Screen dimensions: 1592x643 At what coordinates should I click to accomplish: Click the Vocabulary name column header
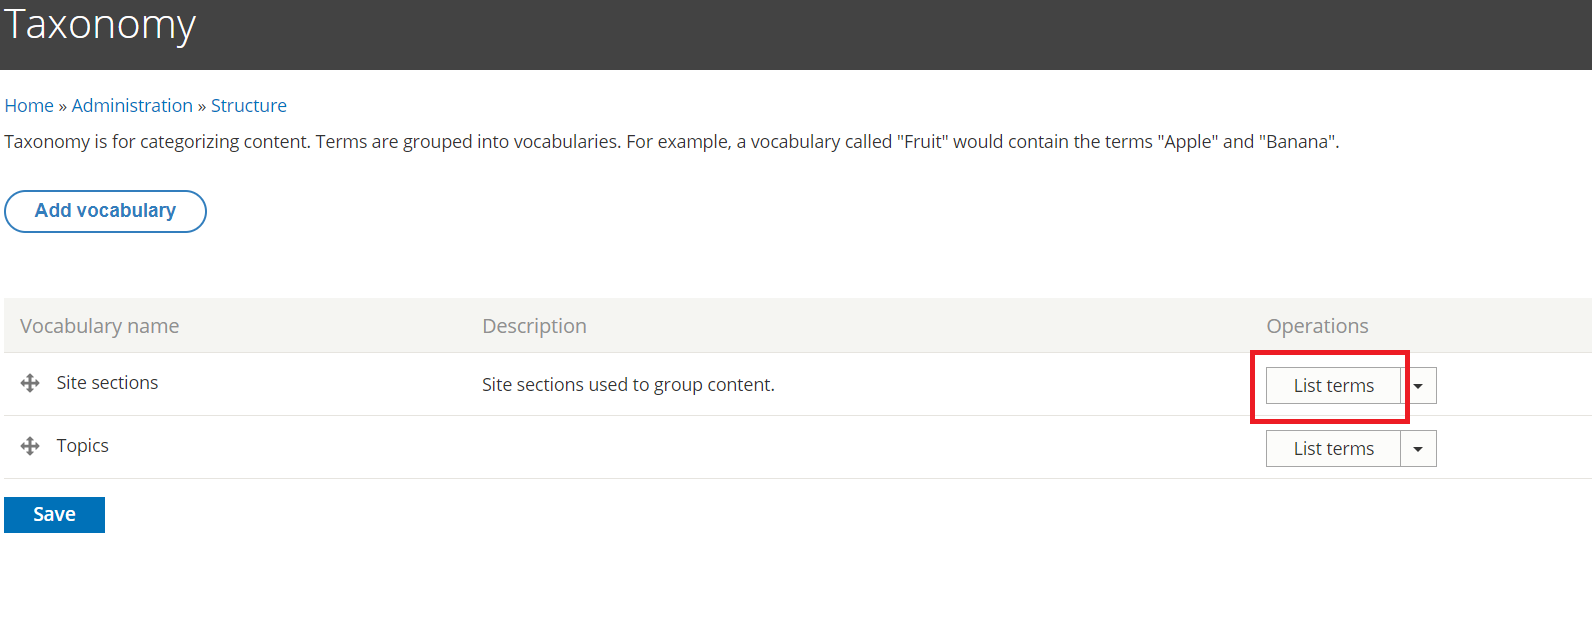point(99,326)
